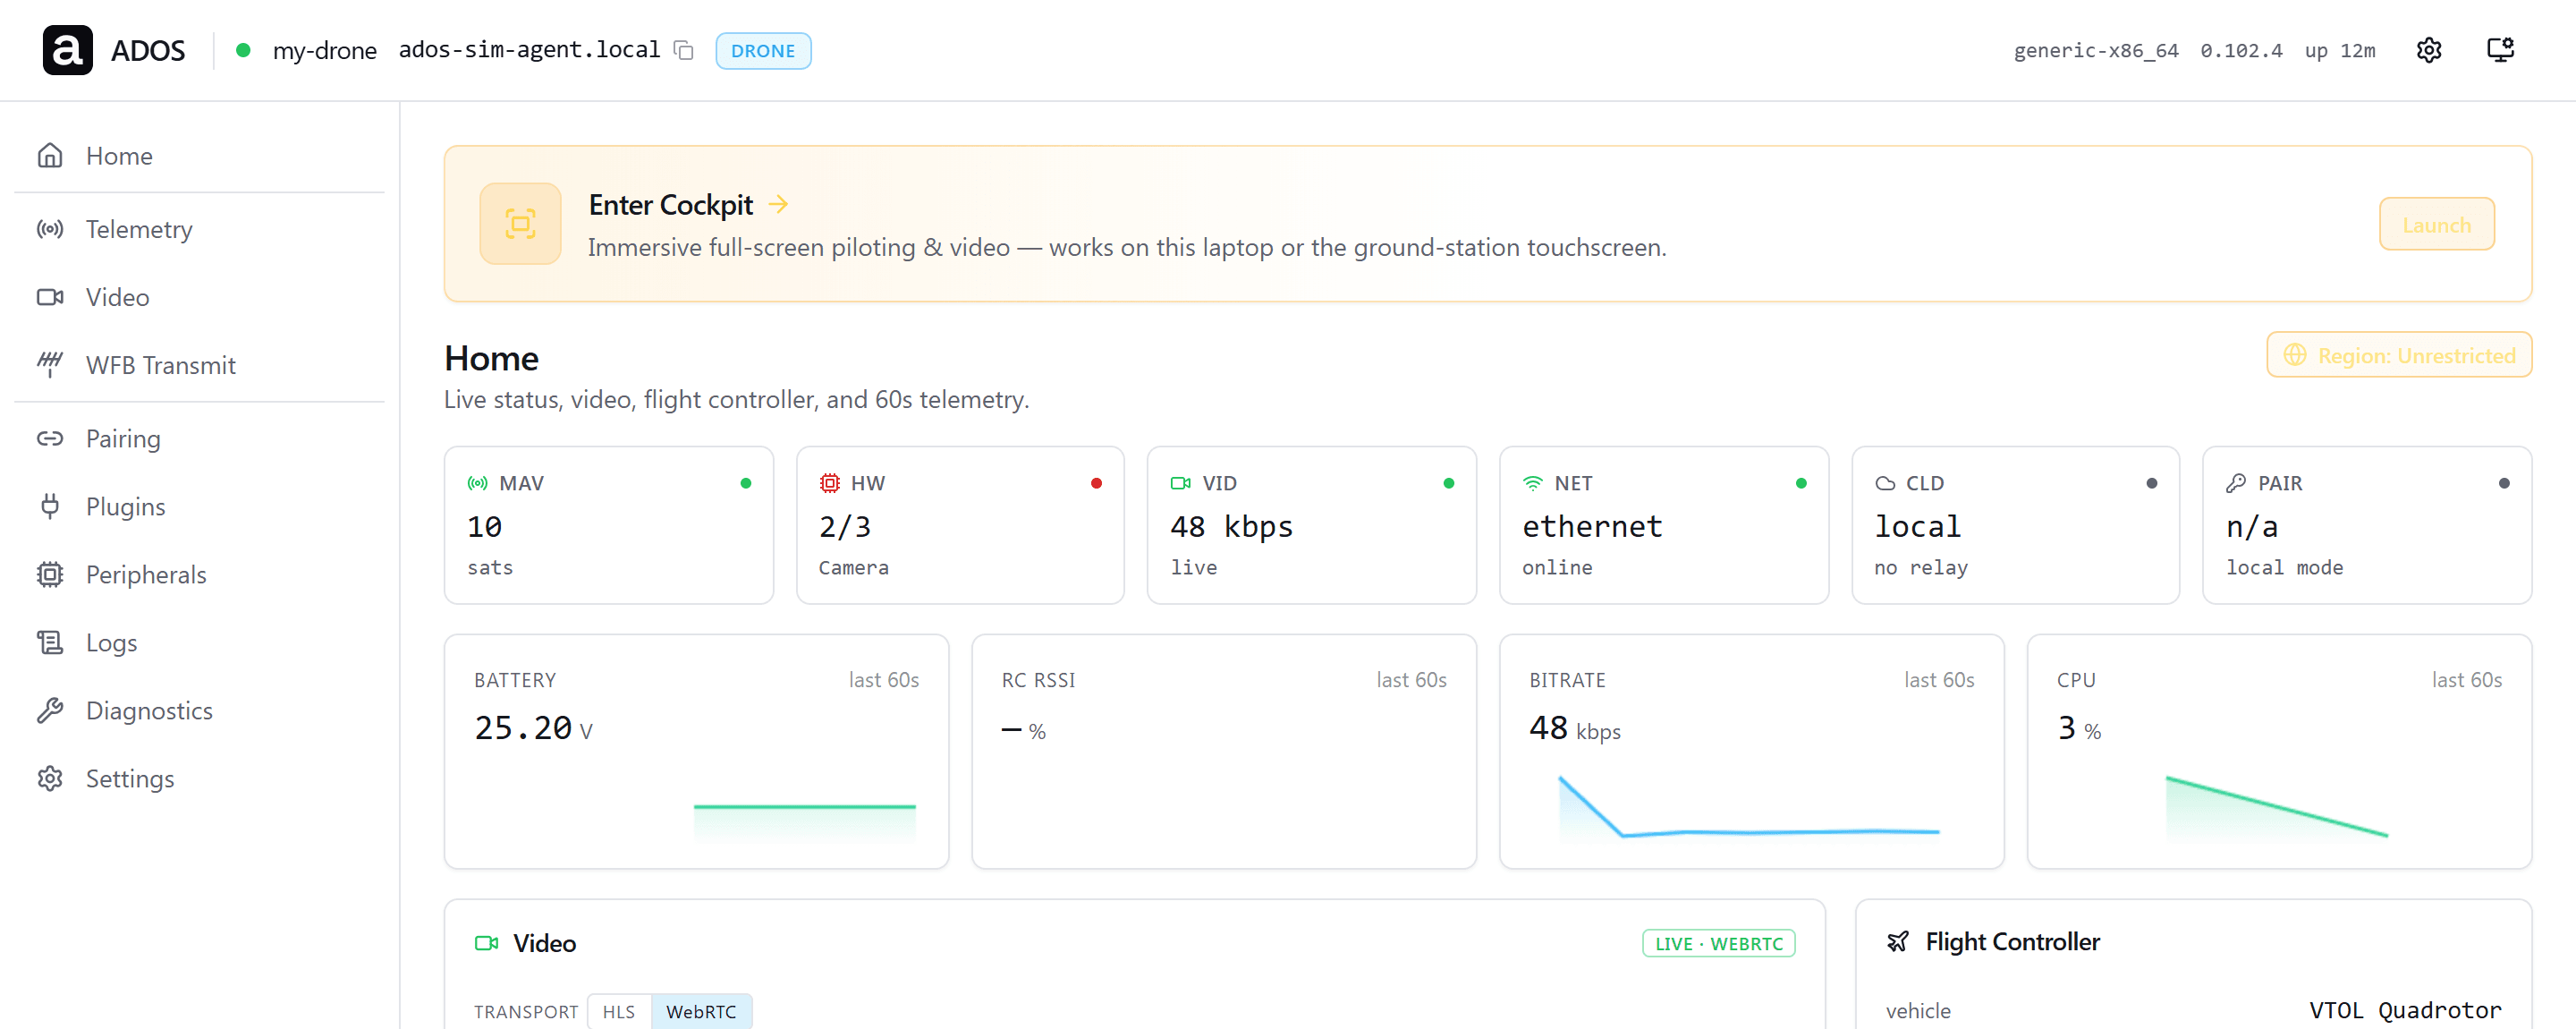
Task: View Logs page
Action: tap(199, 643)
